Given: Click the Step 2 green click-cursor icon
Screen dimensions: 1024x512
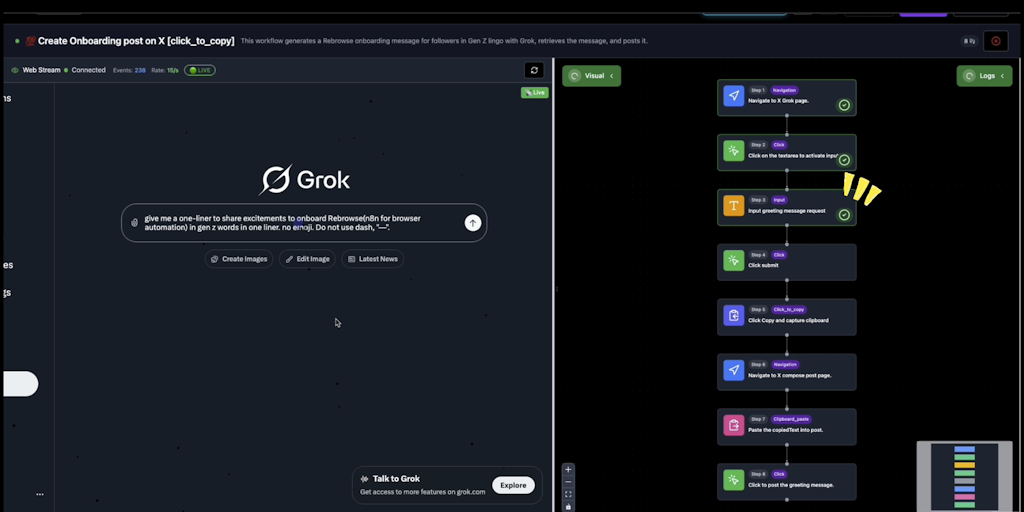Looking at the screenshot, I should pyautogui.click(x=733, y=151).
